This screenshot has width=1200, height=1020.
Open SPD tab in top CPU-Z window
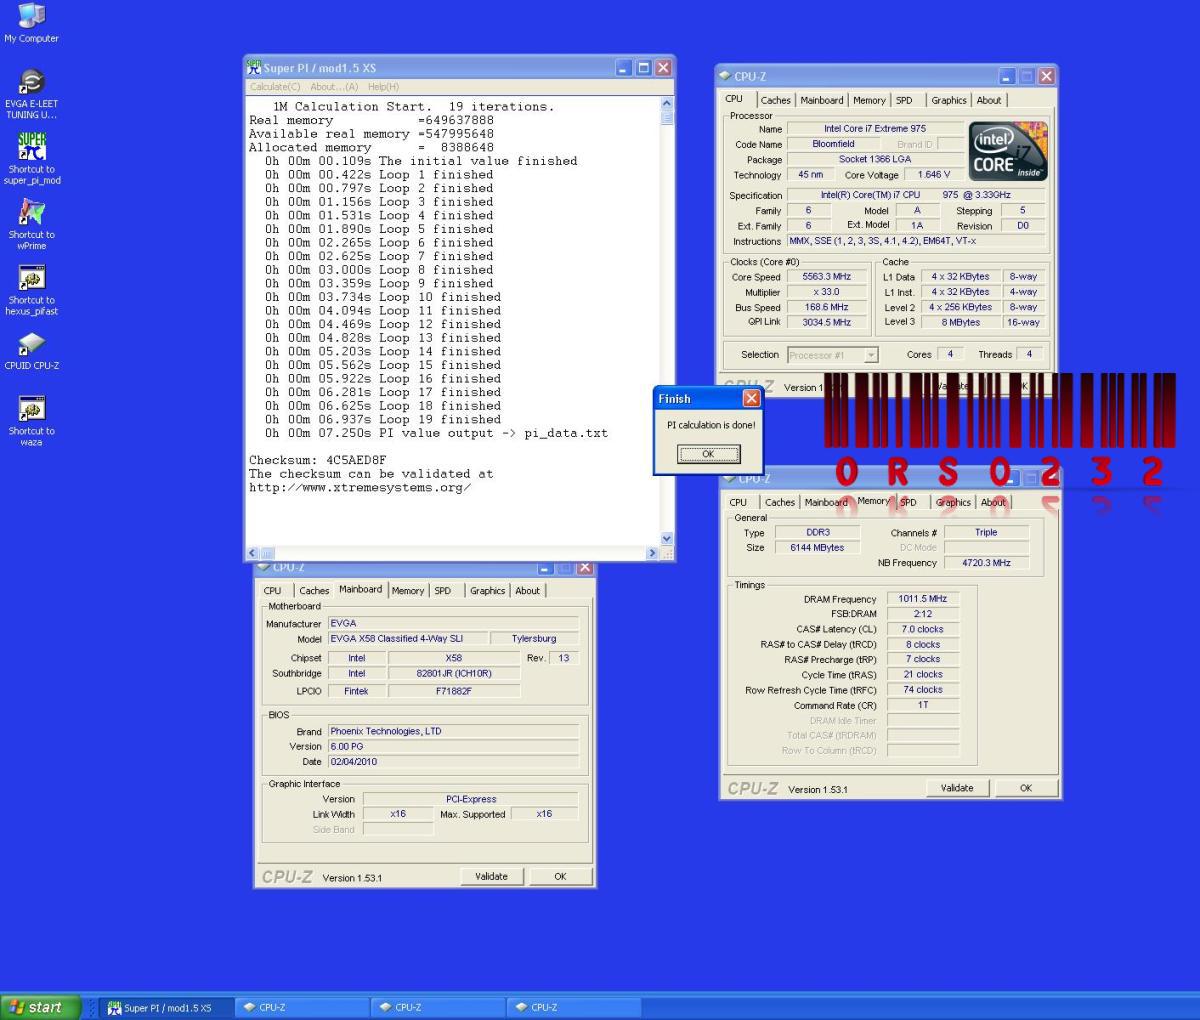pos(904,100)
